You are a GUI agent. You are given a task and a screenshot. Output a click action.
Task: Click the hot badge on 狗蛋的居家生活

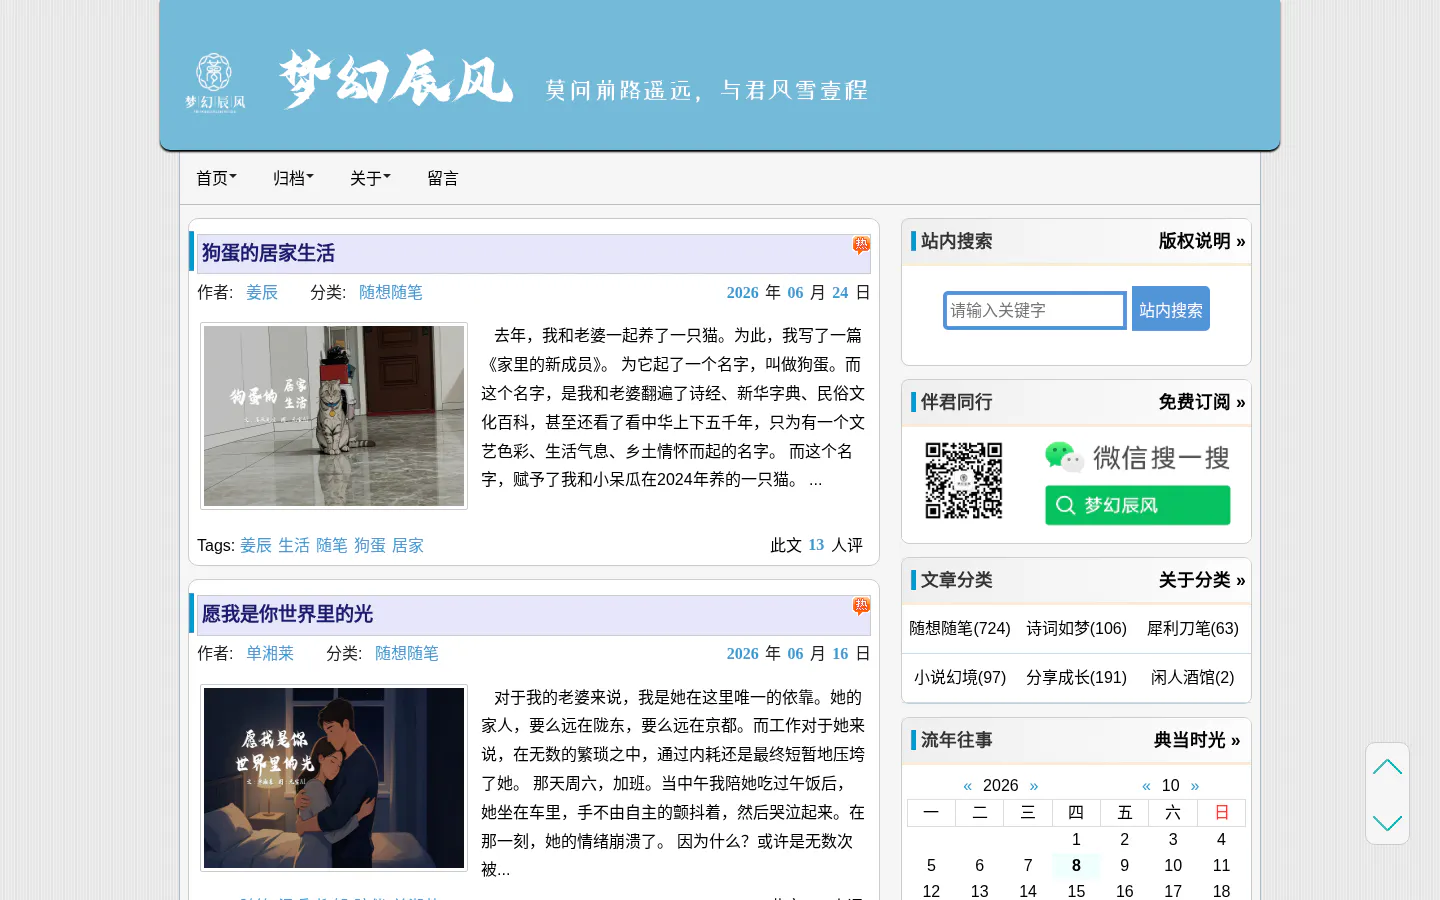tap(861, 245)
